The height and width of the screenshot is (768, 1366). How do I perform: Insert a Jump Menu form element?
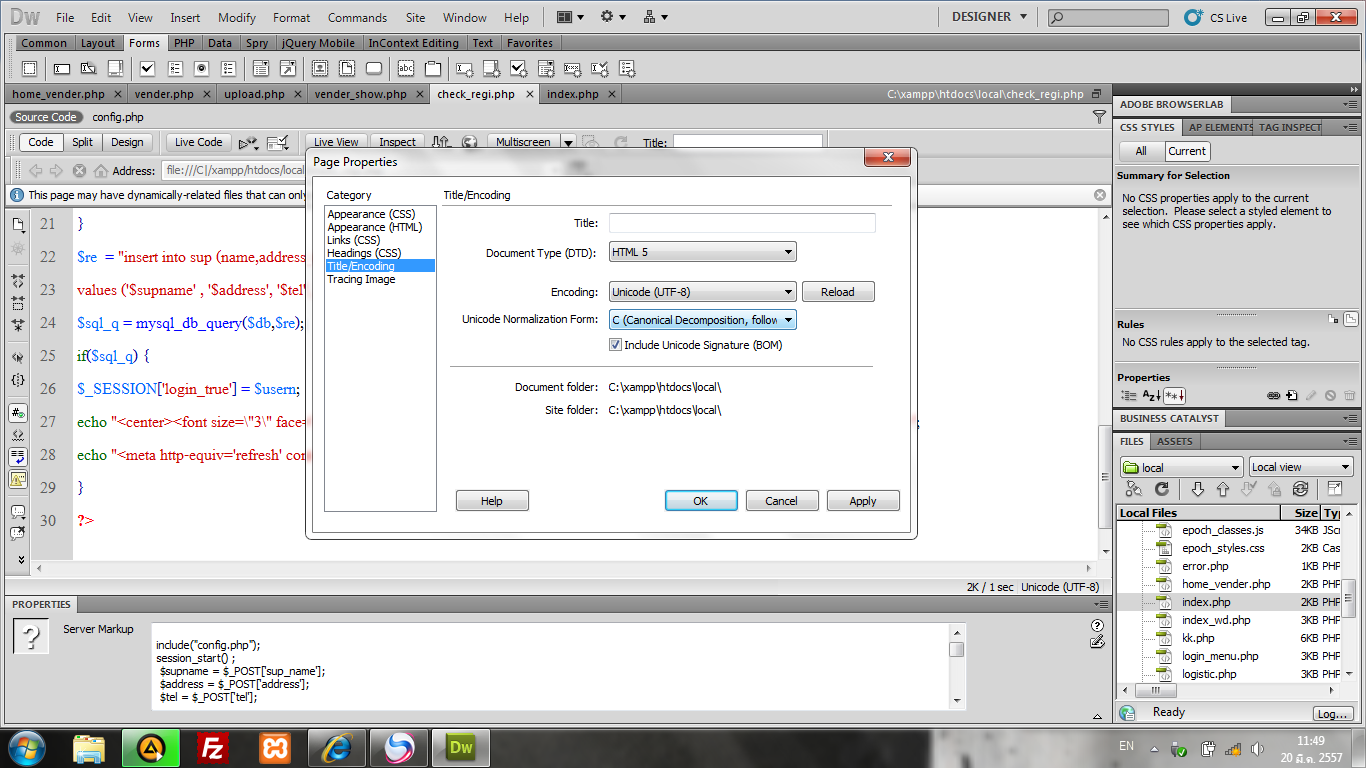click(288, 69)
